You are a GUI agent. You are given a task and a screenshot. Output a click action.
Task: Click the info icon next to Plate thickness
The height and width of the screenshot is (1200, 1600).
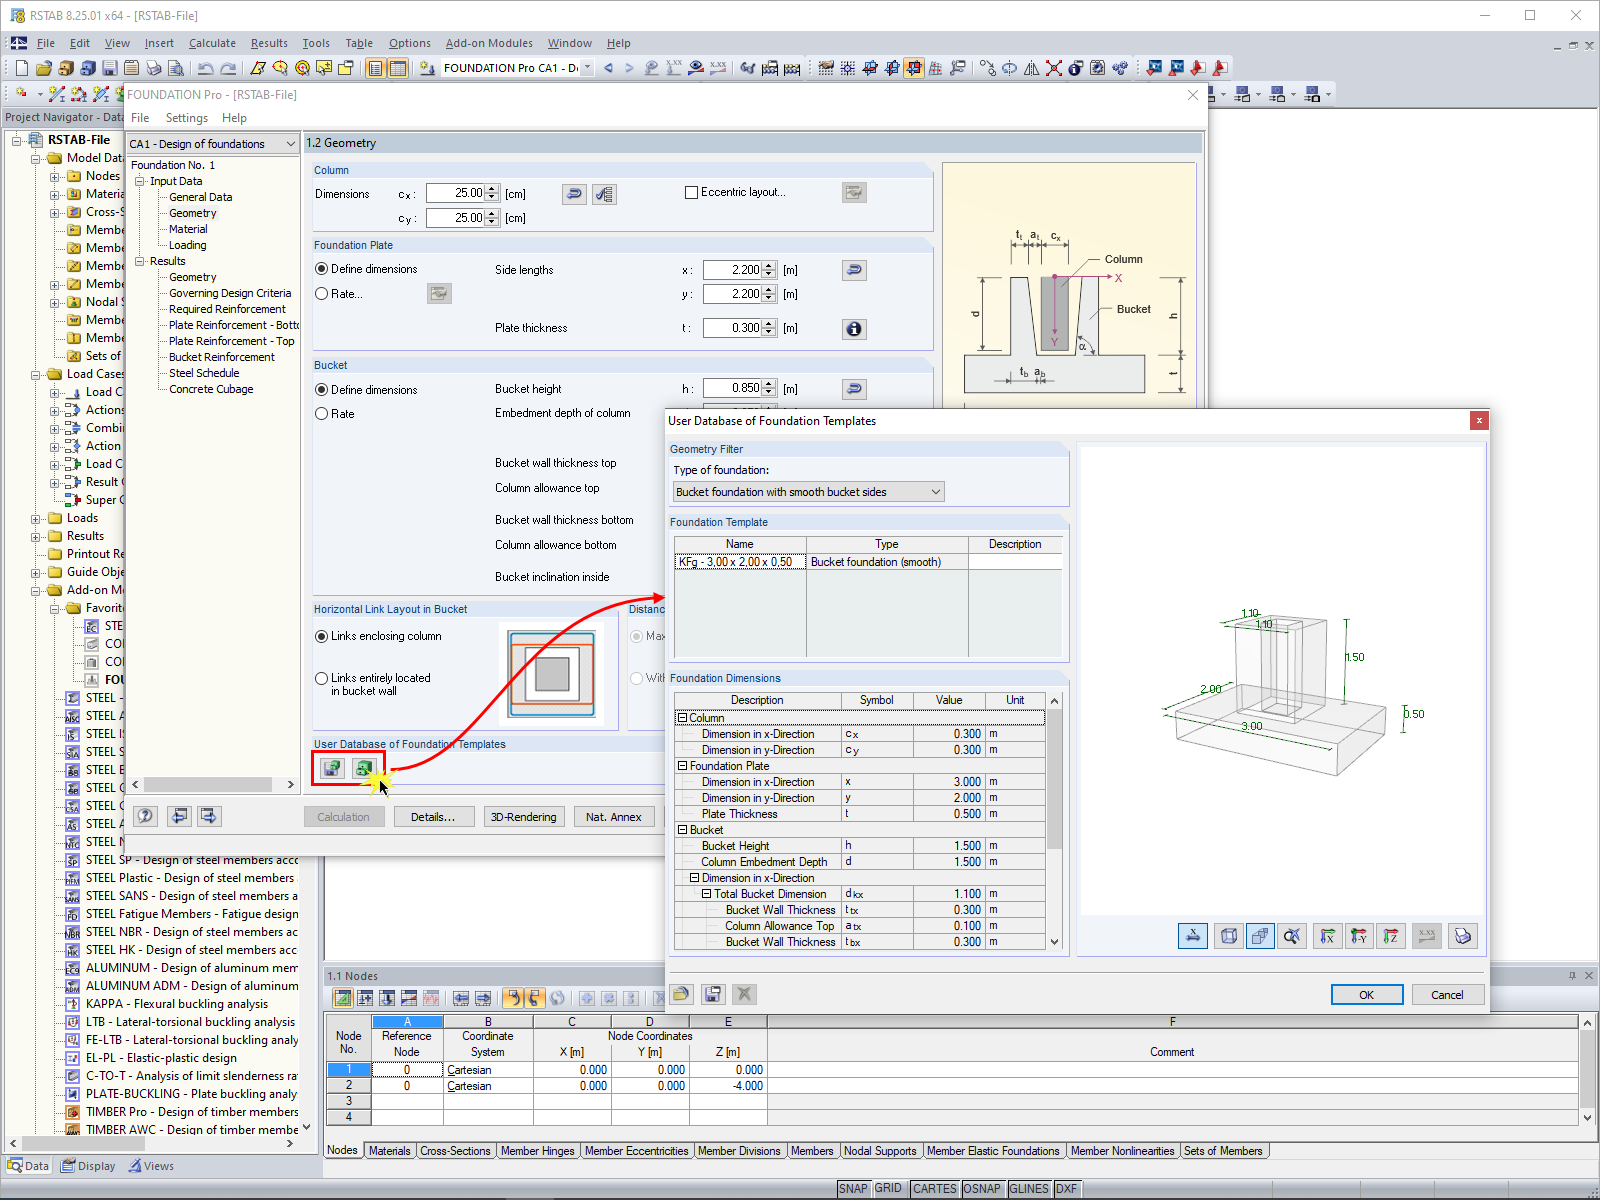coord(854,328)
